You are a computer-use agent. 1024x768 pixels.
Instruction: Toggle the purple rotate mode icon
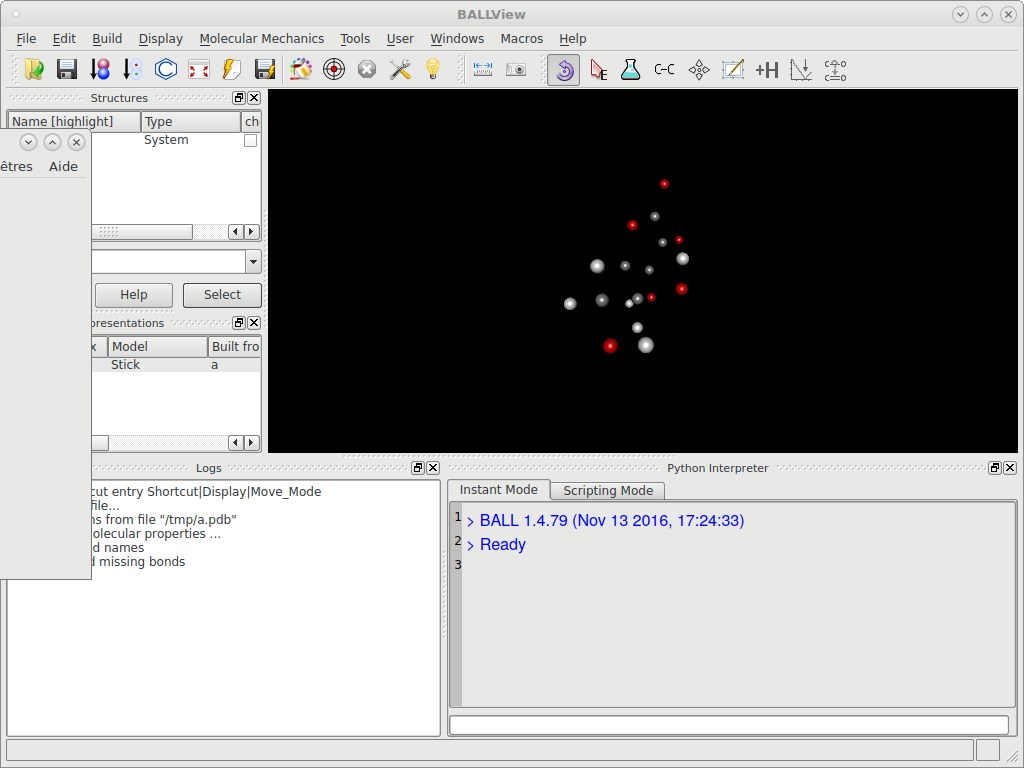coord(564,69)
